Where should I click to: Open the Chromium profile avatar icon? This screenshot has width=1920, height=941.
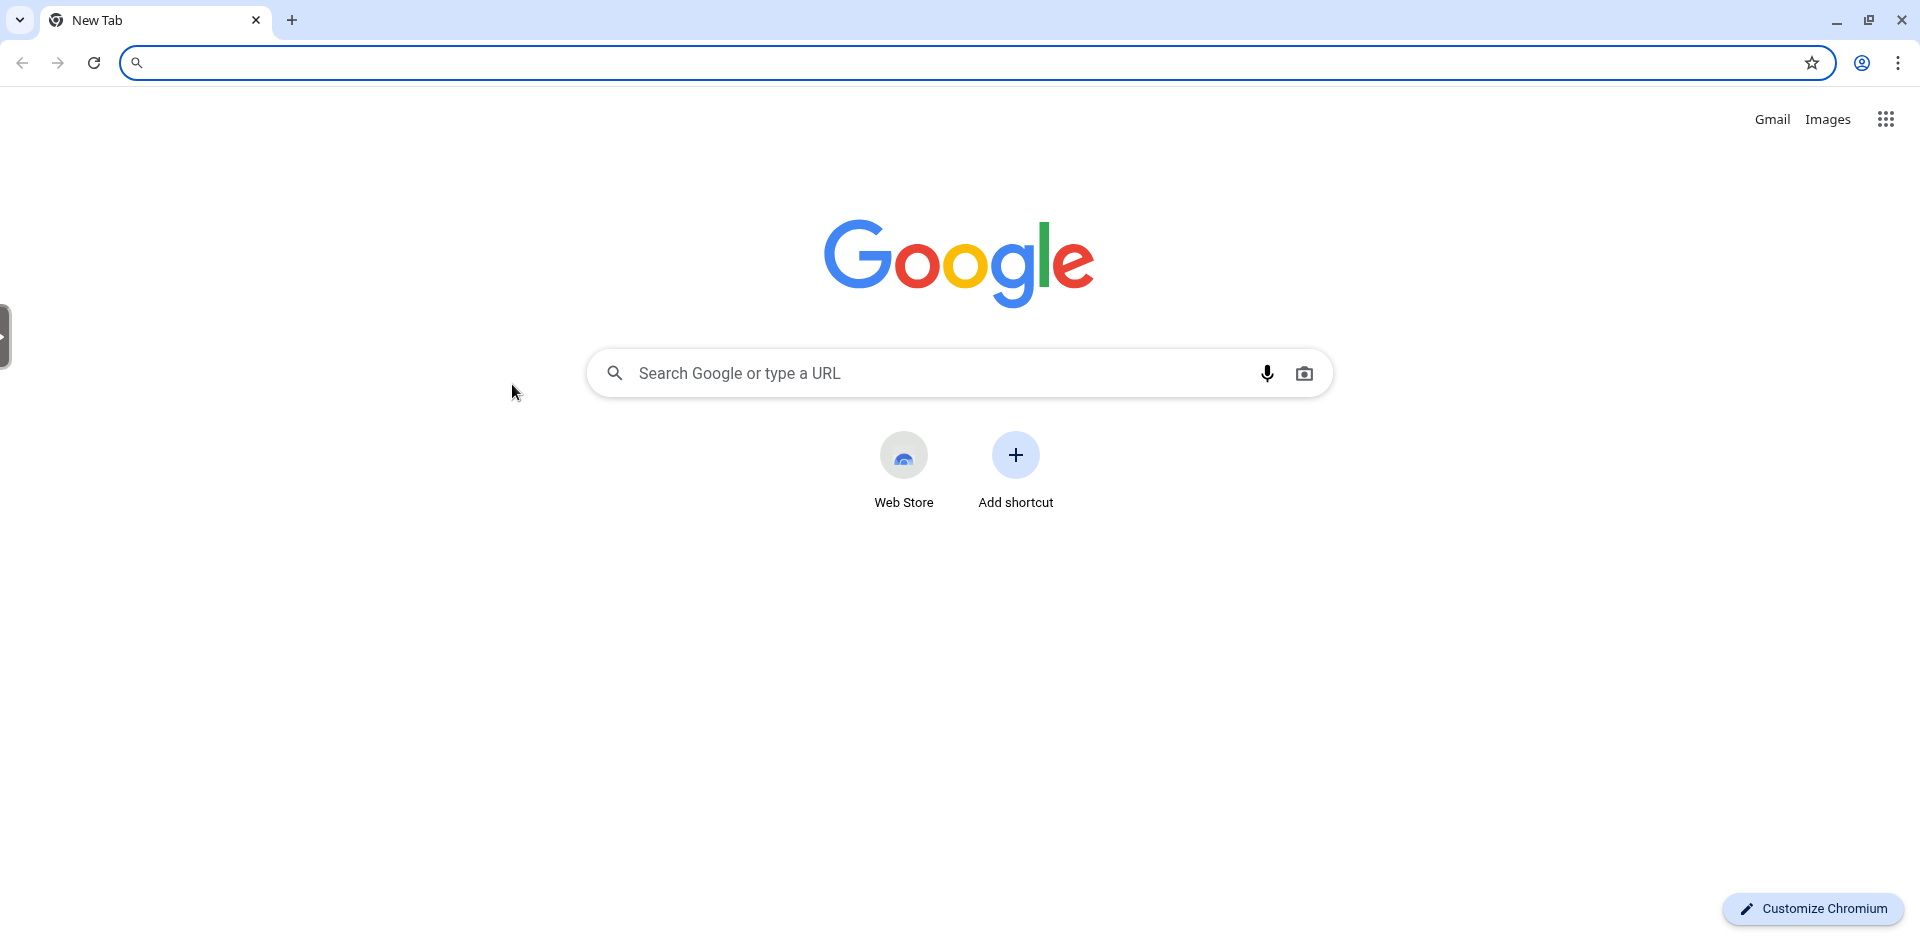pyautogui.click(x=1862, y=63)
